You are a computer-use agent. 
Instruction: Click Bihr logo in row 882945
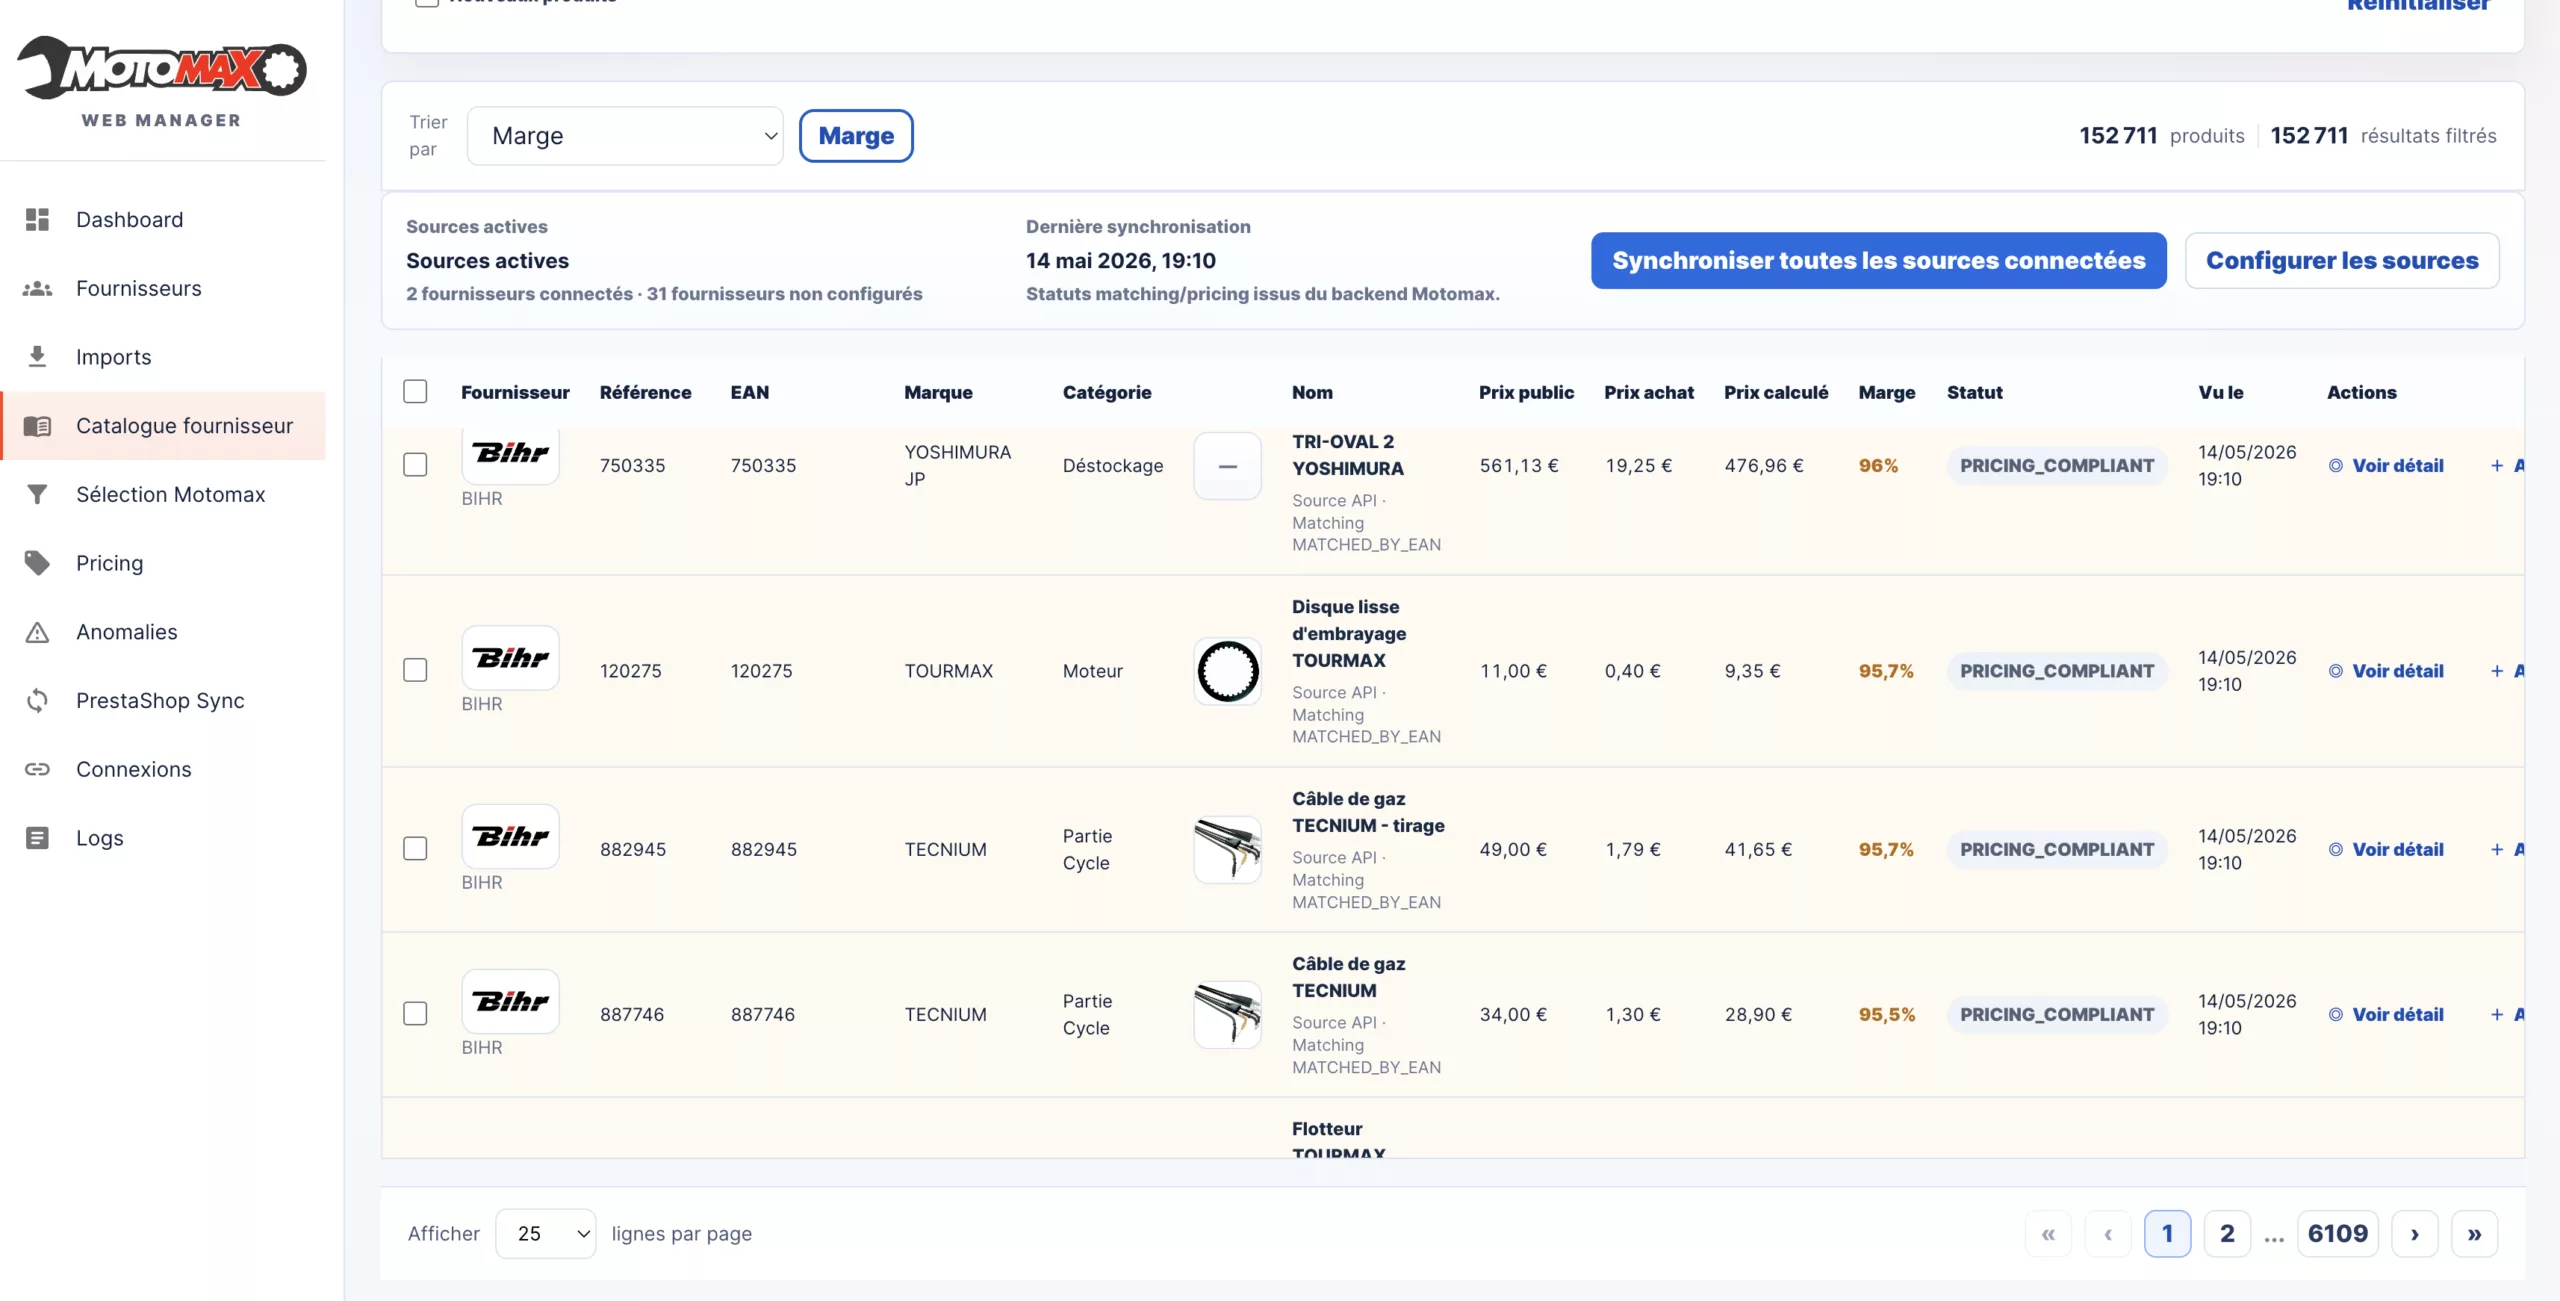point(510,836)
